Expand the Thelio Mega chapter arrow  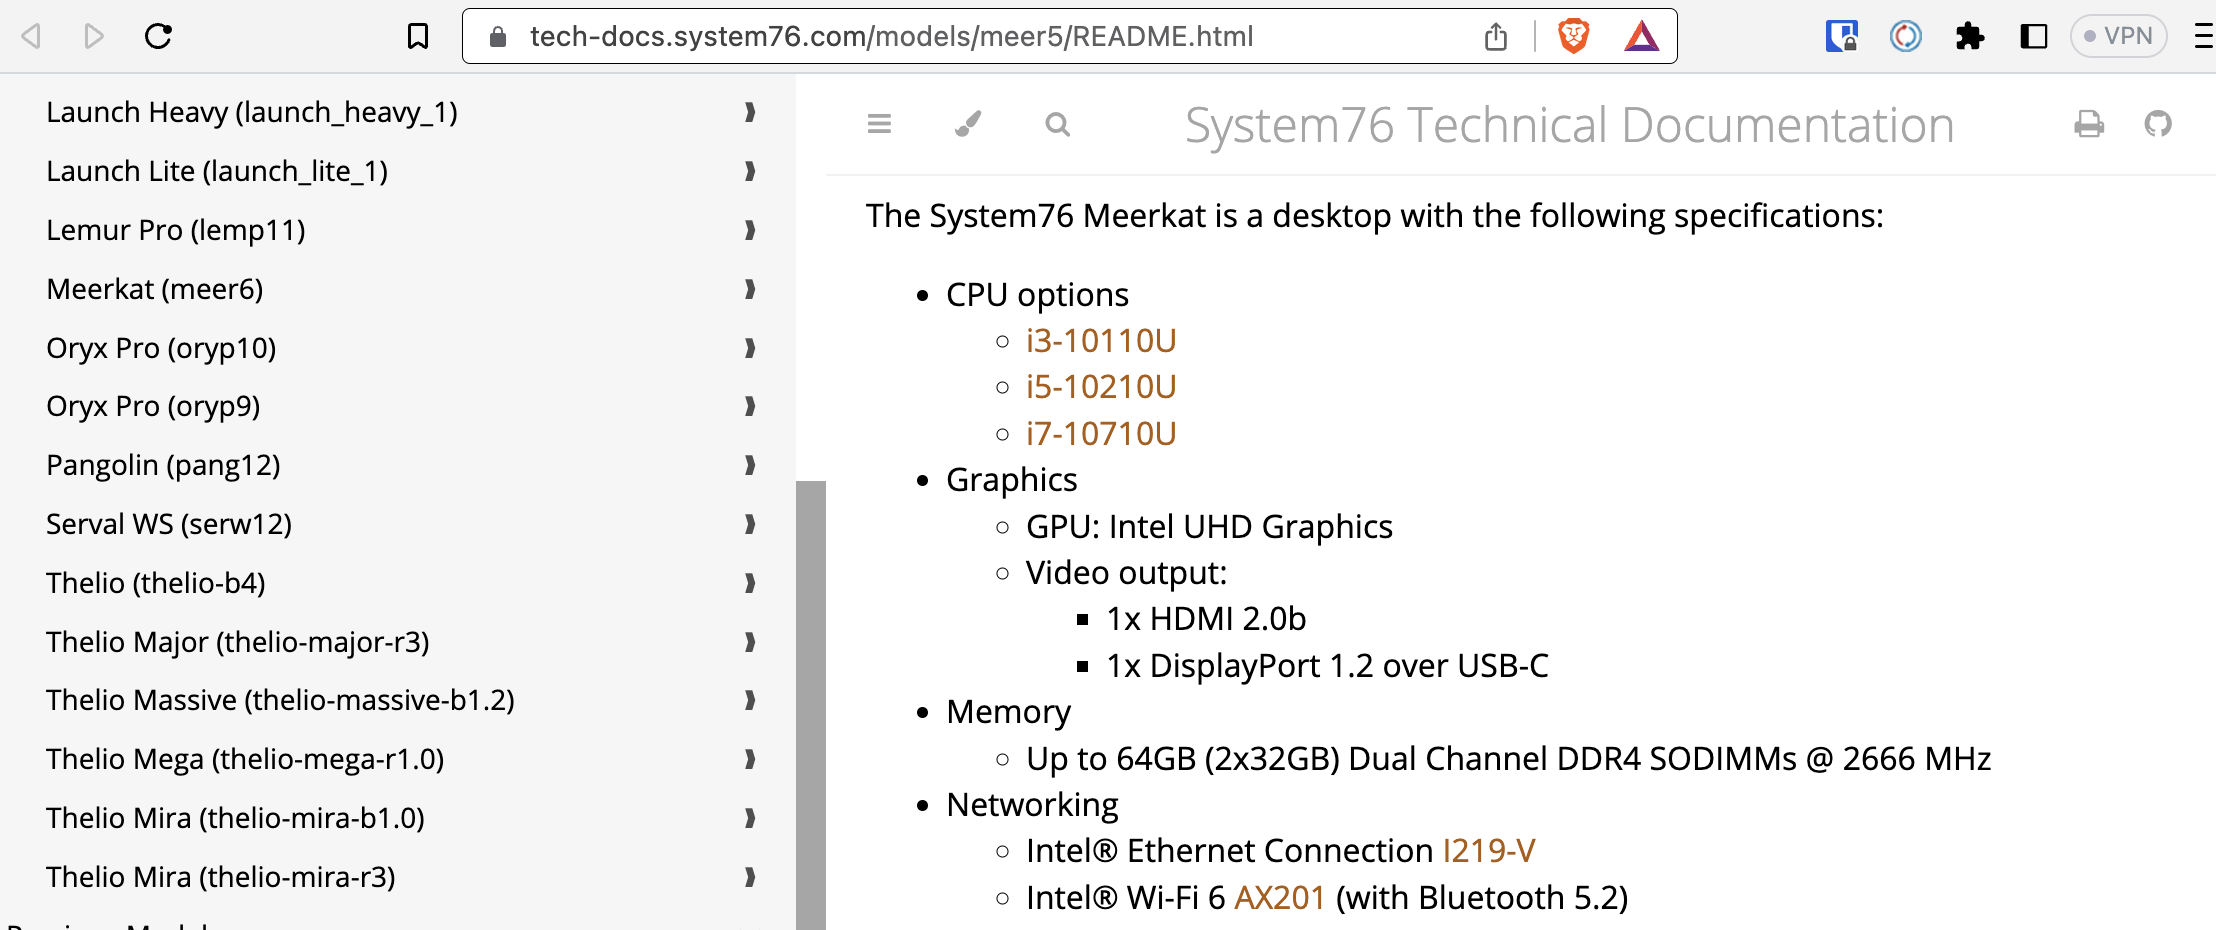[x=750, y=759]
